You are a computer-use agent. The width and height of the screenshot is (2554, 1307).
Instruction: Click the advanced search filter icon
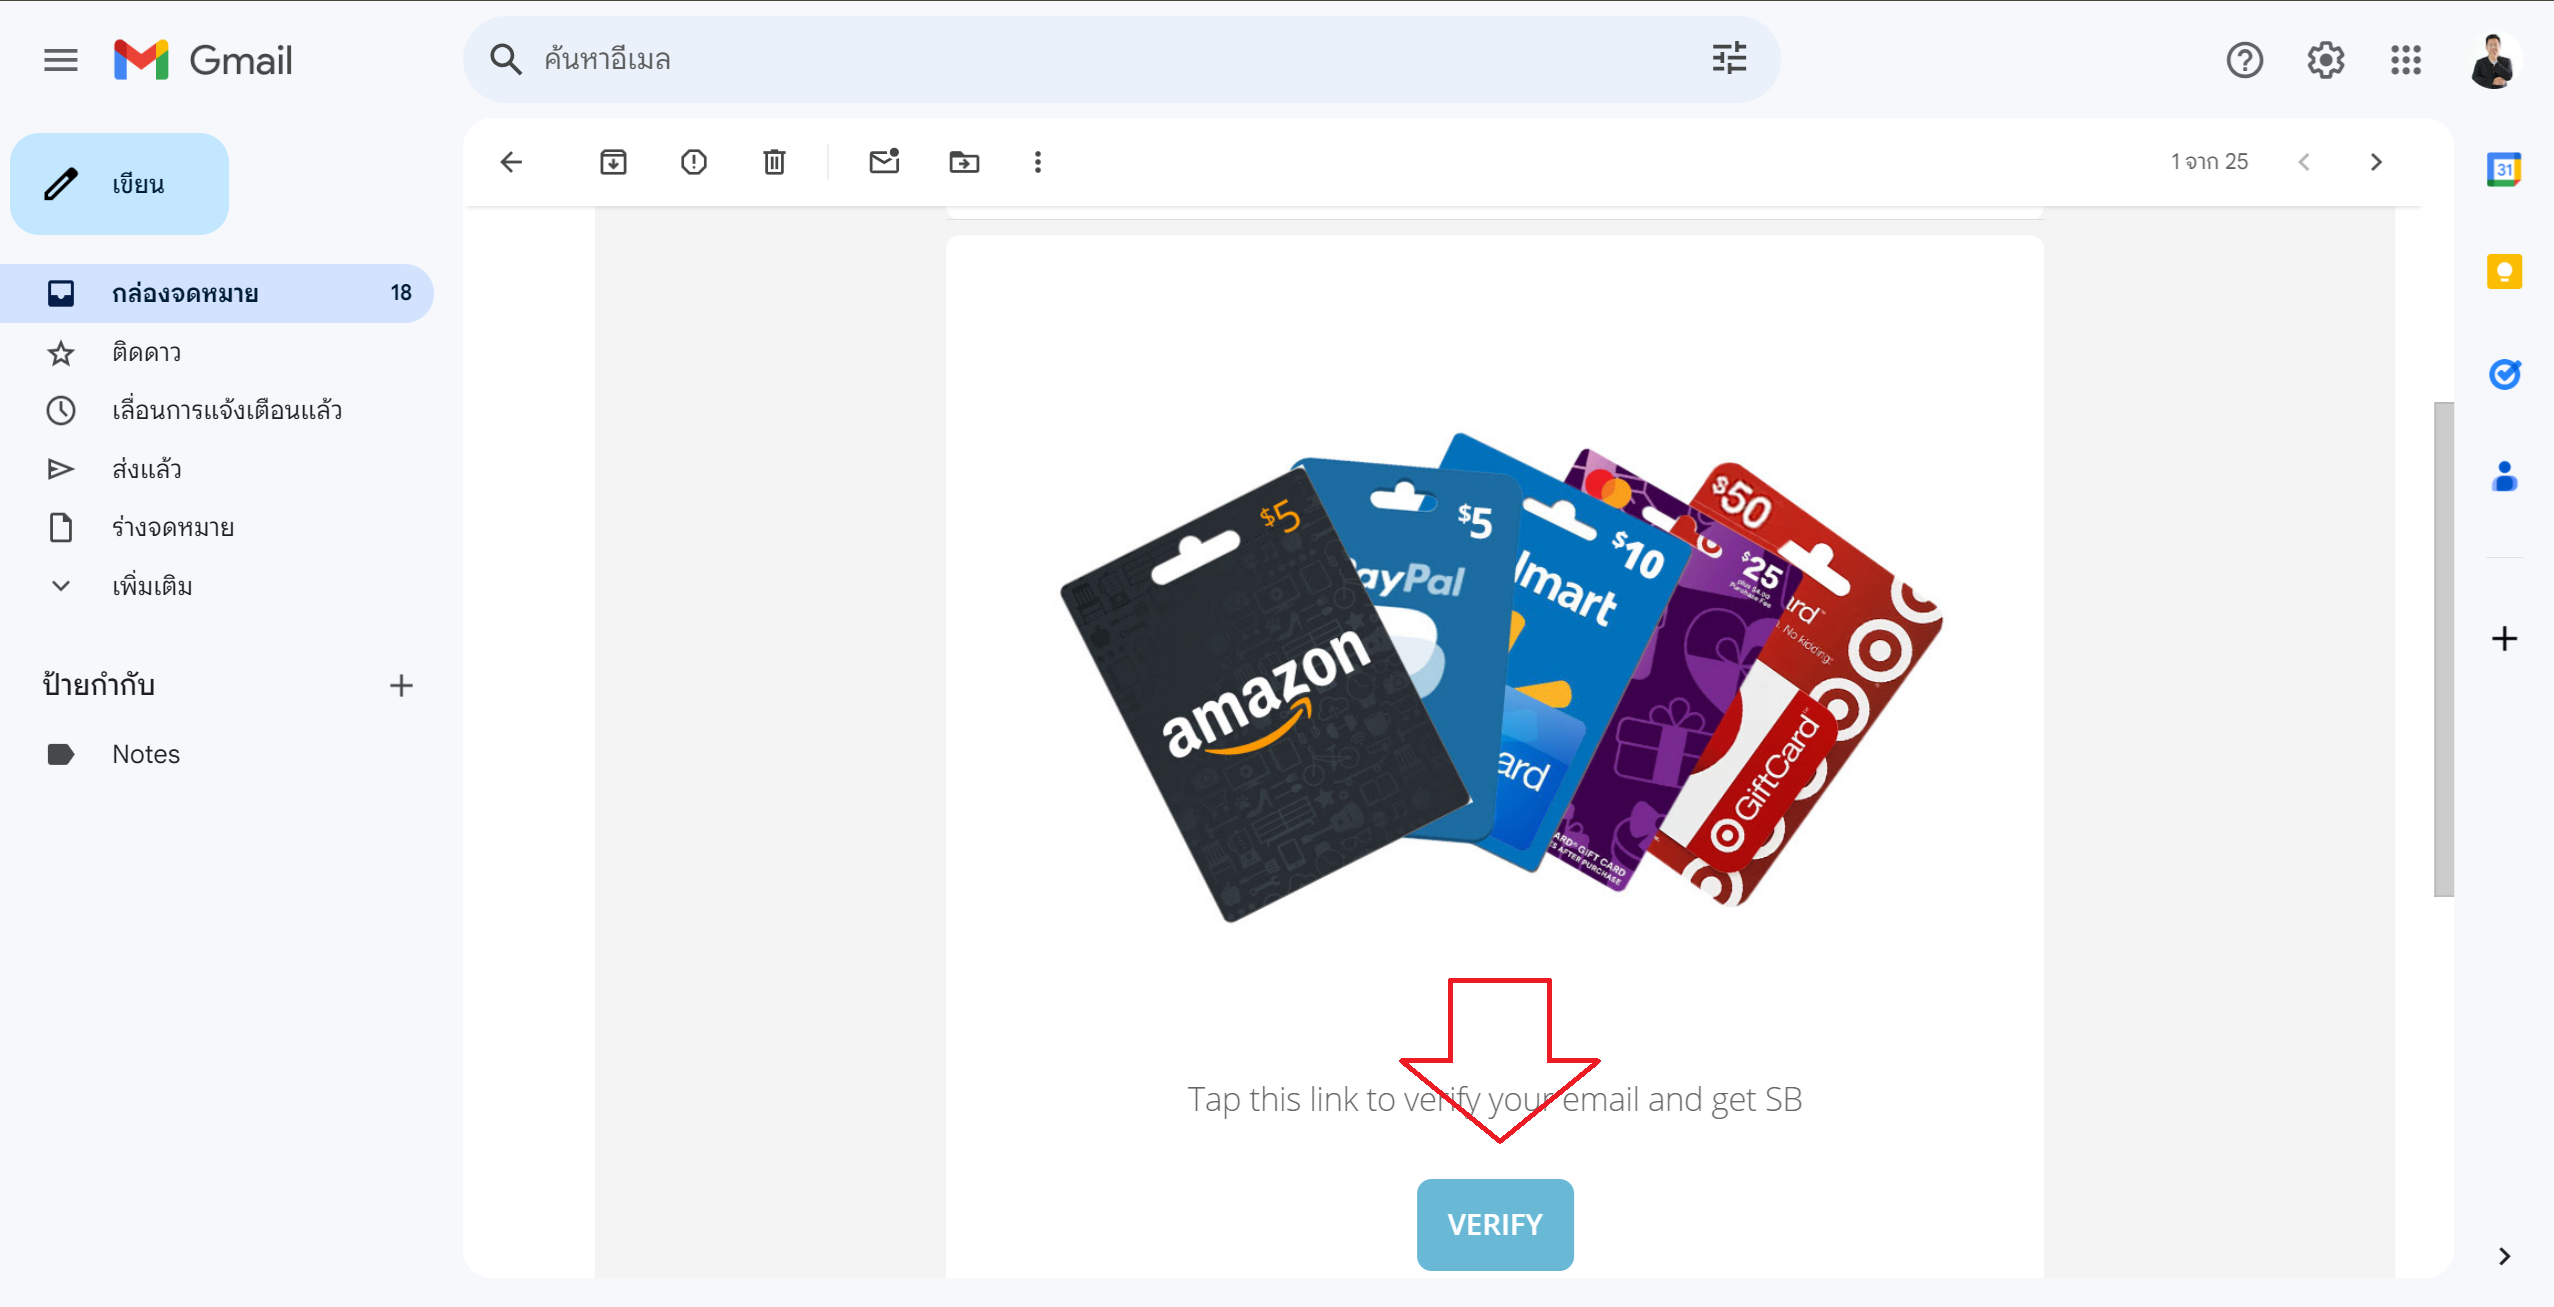click(x=1730, y=57)
